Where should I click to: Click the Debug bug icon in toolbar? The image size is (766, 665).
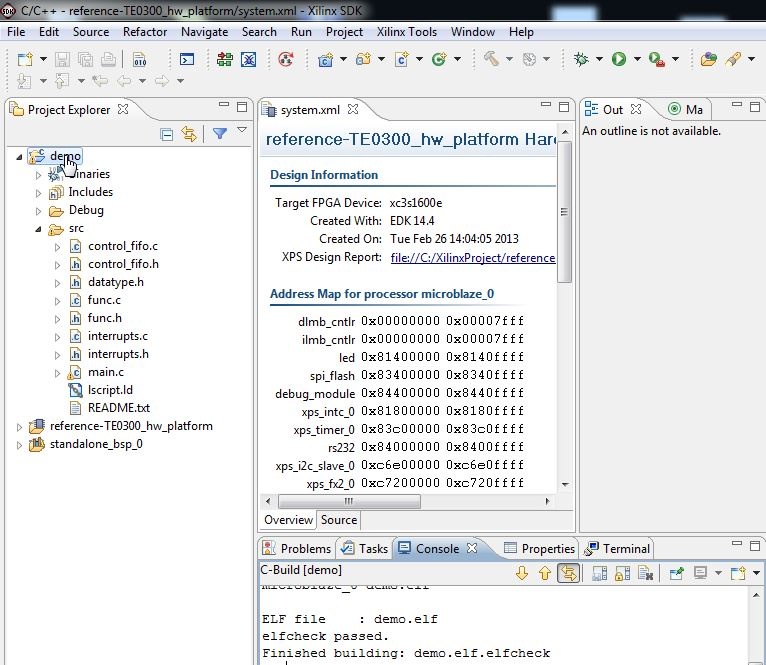[581, 59]
